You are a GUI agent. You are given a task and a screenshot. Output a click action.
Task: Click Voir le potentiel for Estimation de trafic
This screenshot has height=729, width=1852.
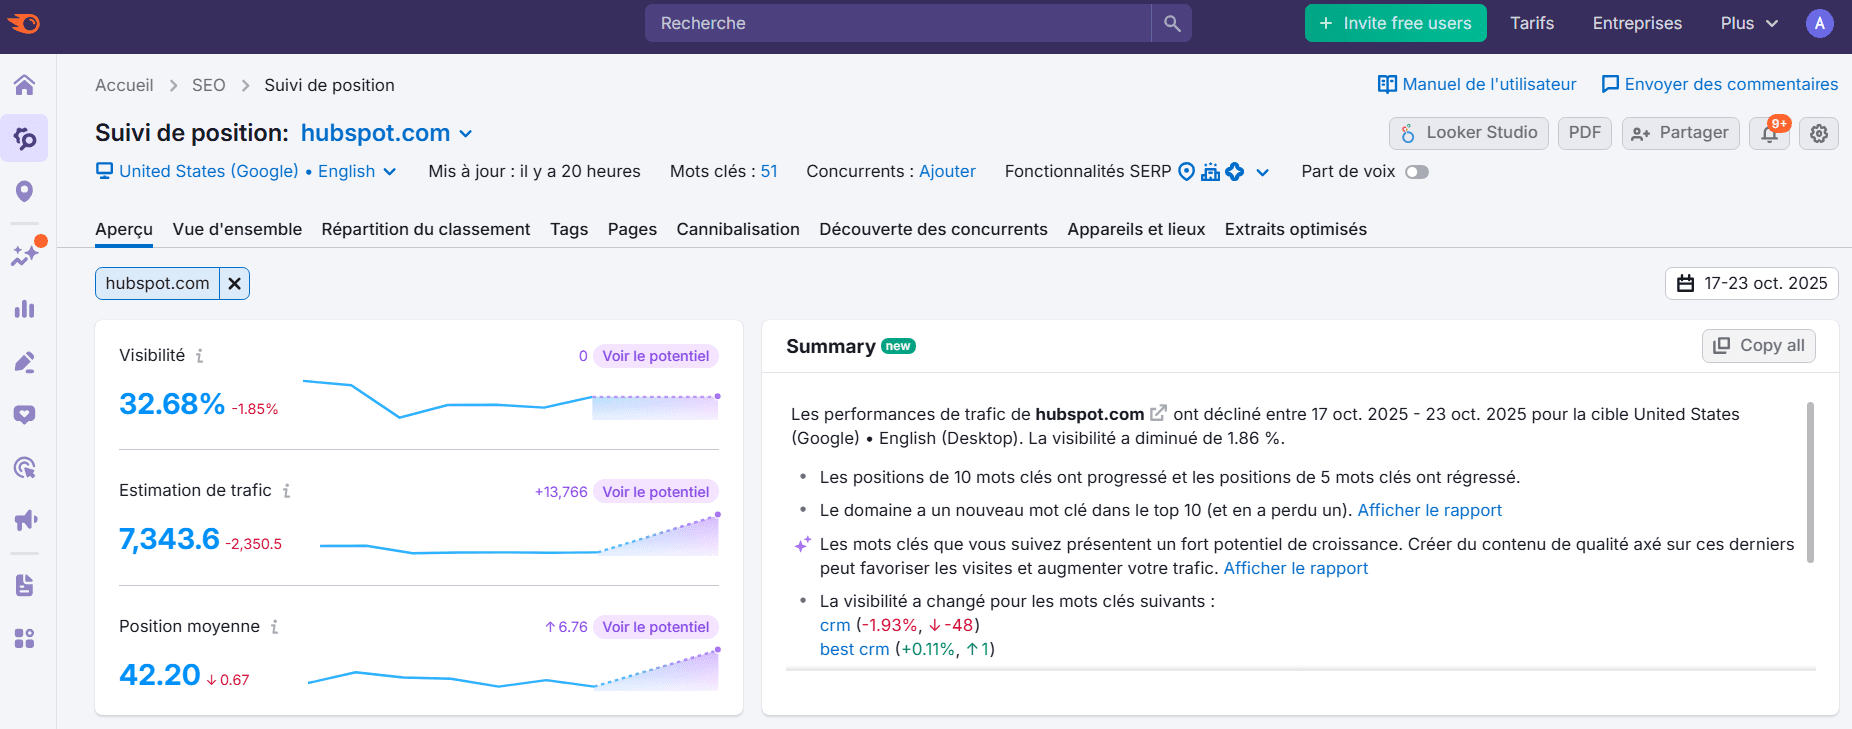(656, 492)
